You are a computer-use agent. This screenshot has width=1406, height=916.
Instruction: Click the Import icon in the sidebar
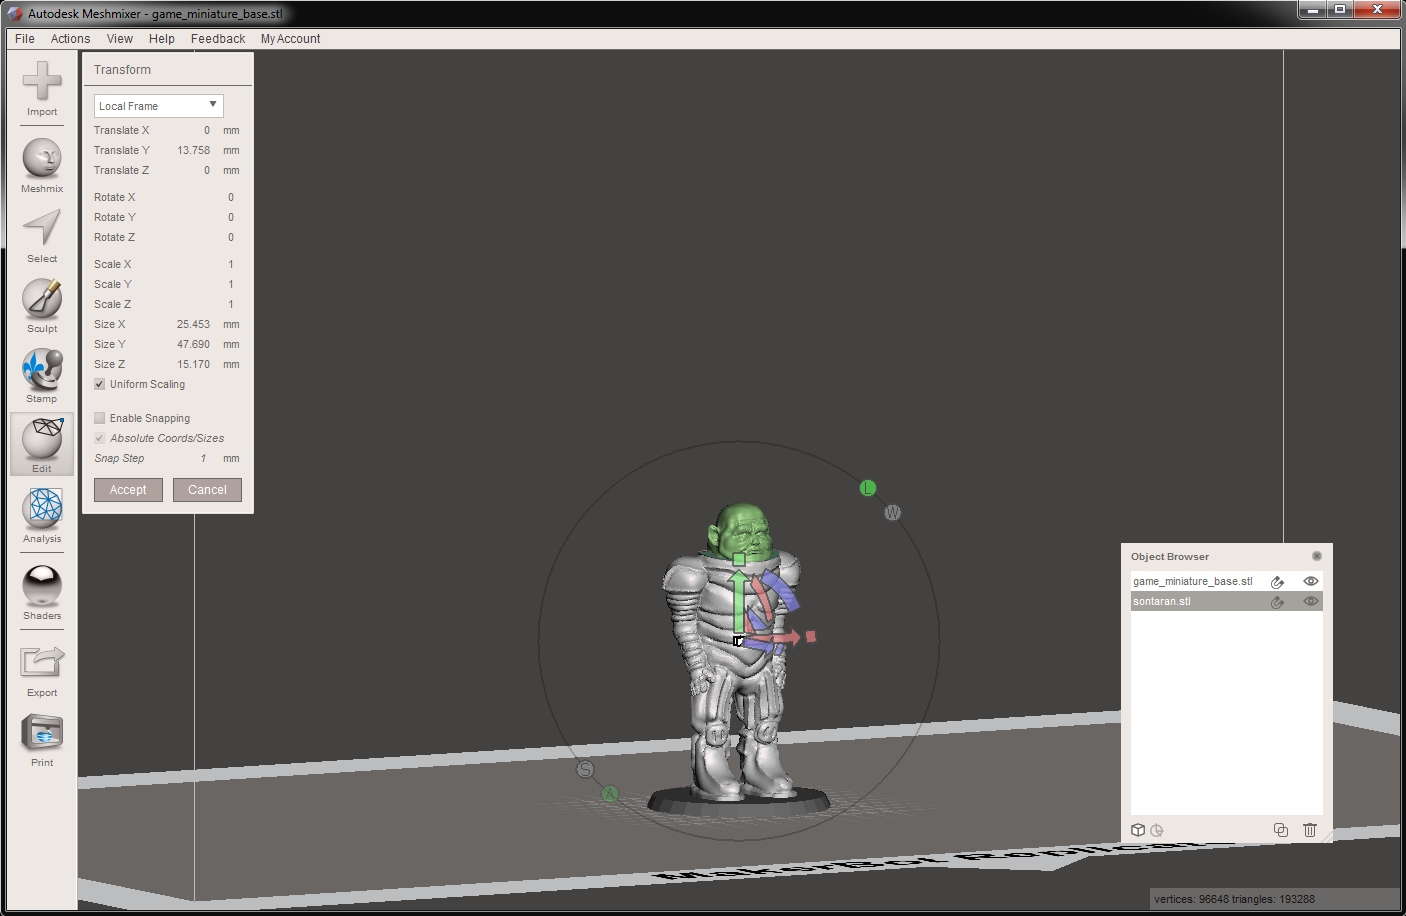[41, 87]
